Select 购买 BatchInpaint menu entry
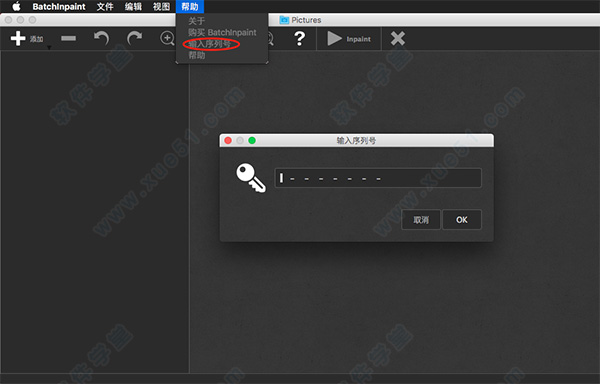 222,33
